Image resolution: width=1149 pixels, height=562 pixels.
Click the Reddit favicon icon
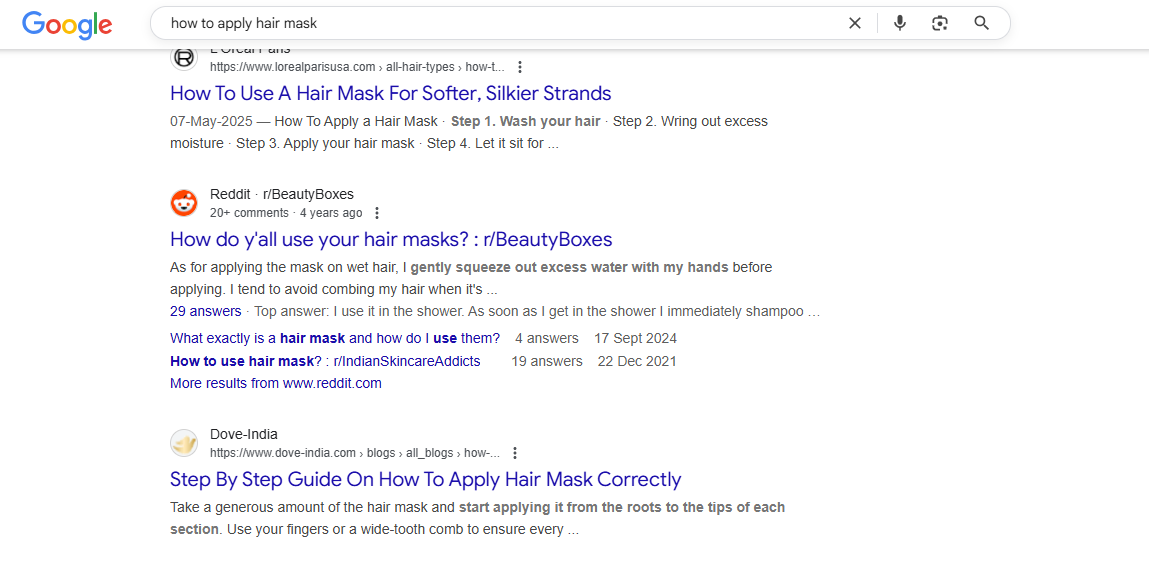[184, 203]
